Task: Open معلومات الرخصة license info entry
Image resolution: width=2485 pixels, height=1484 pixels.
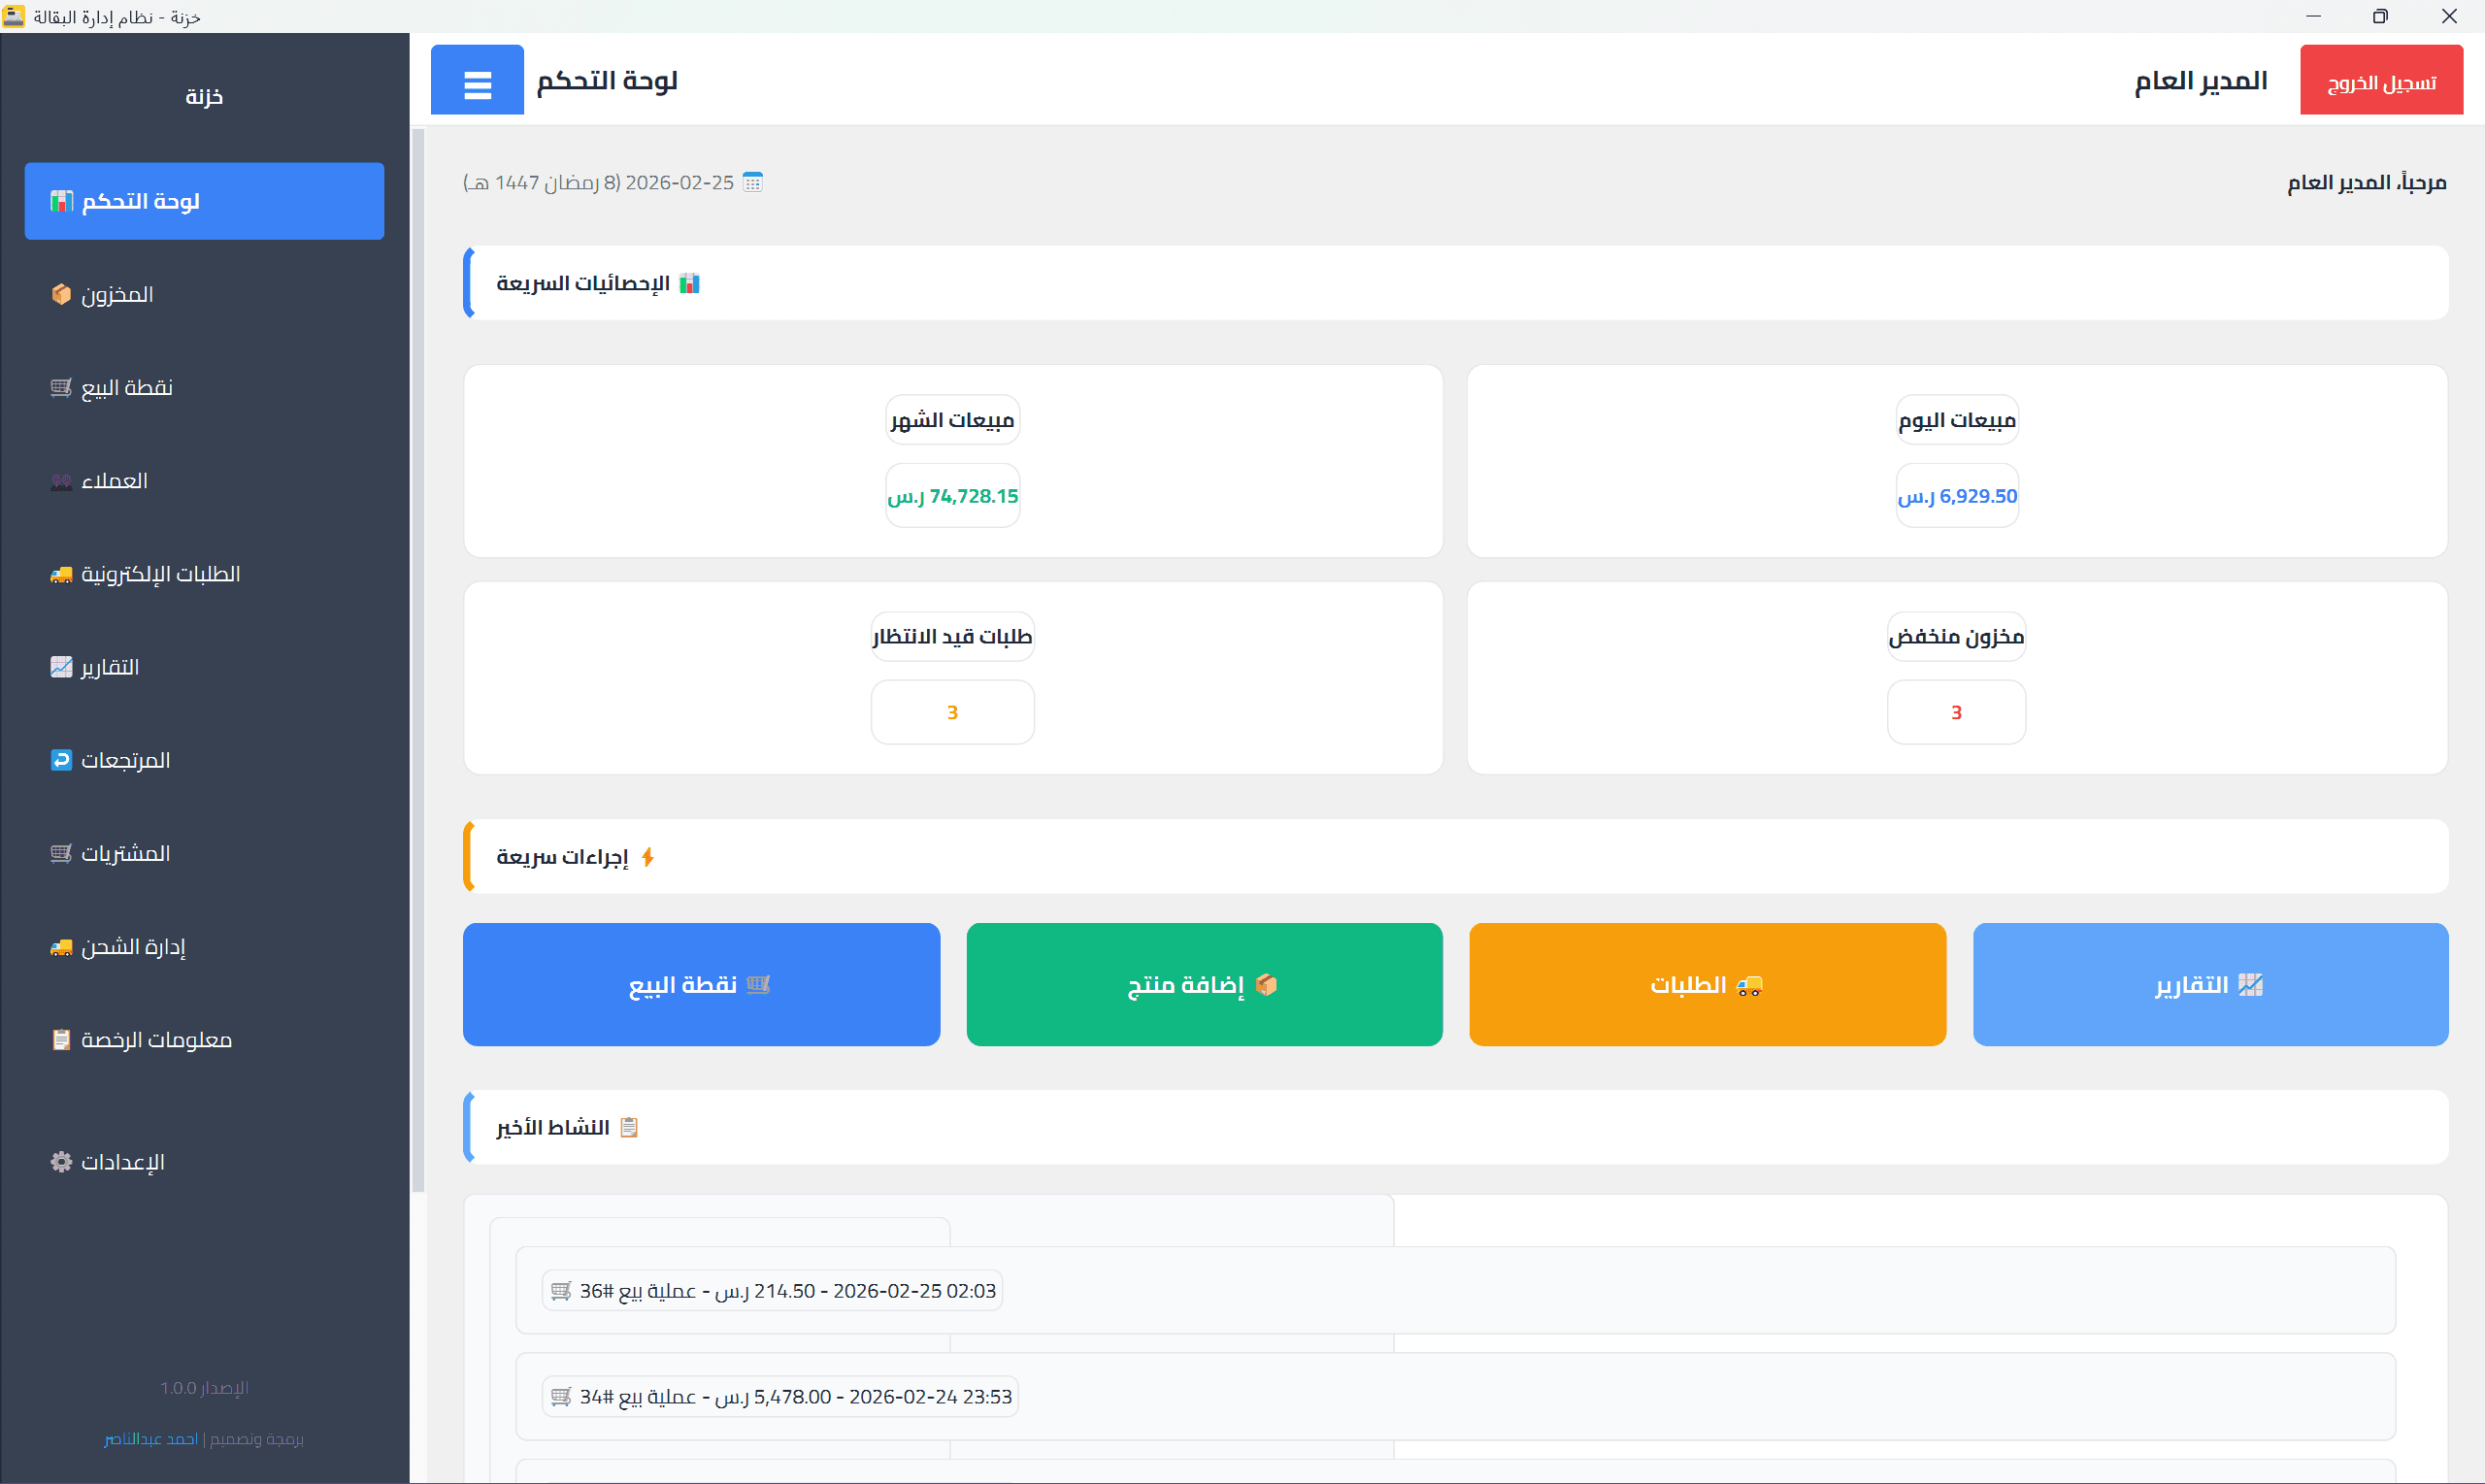Action: point(141,1040)
